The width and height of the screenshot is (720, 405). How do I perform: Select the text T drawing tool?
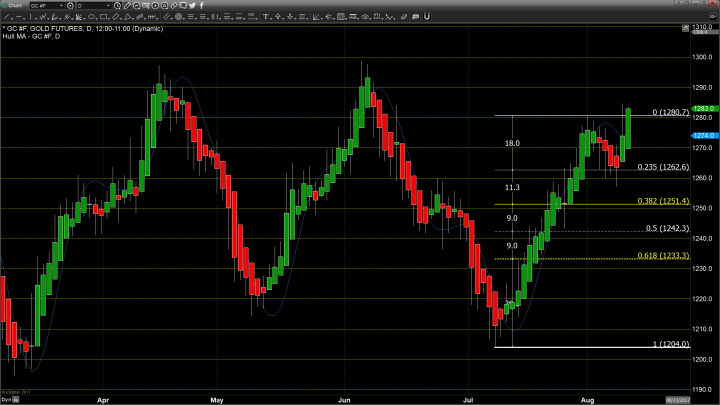265,17
